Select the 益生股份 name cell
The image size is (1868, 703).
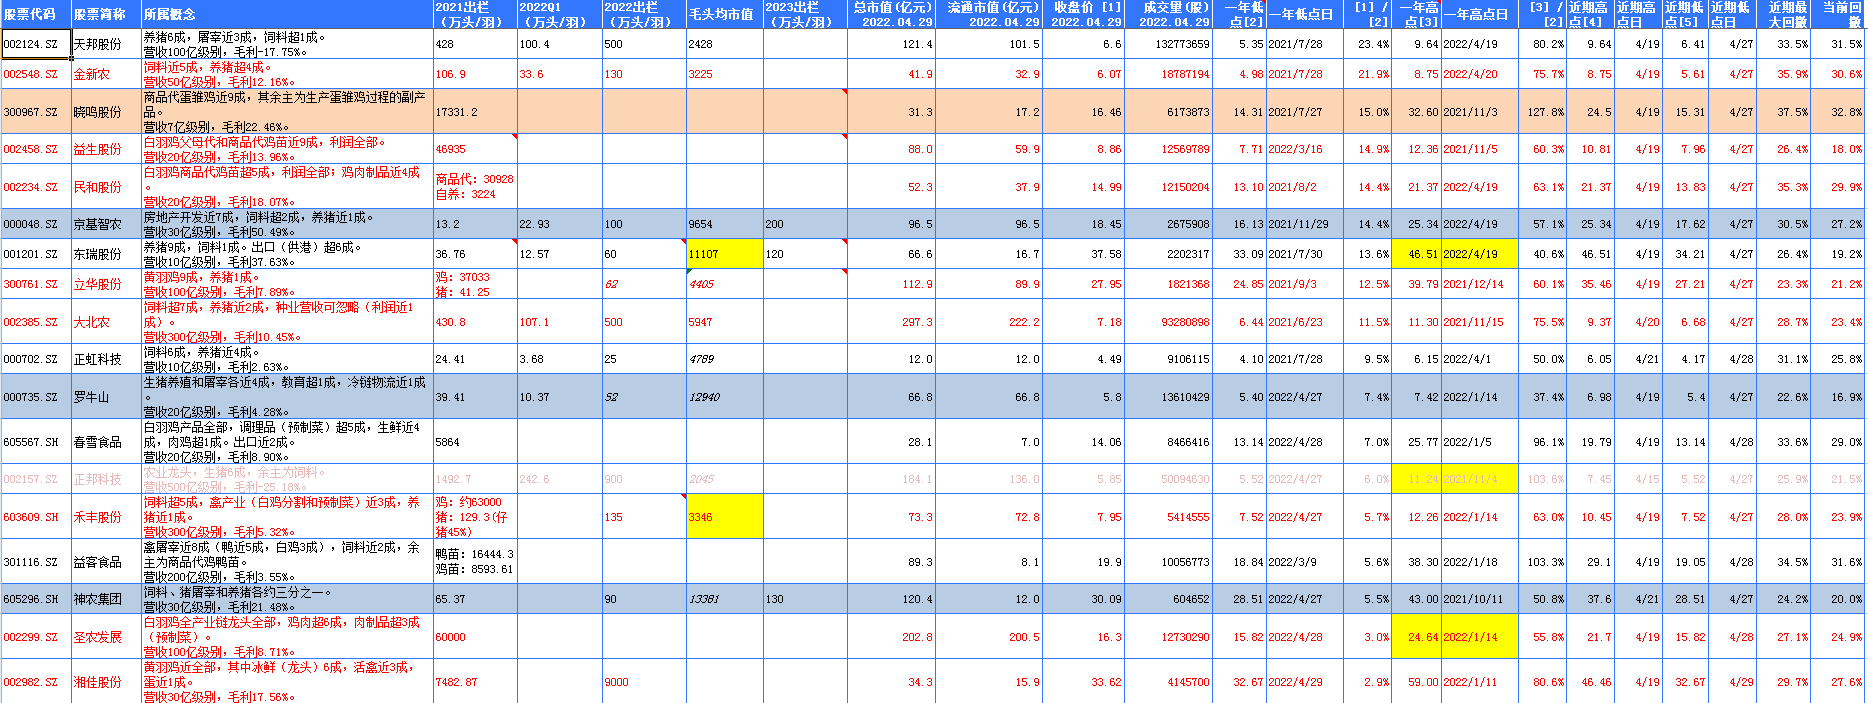106,149
